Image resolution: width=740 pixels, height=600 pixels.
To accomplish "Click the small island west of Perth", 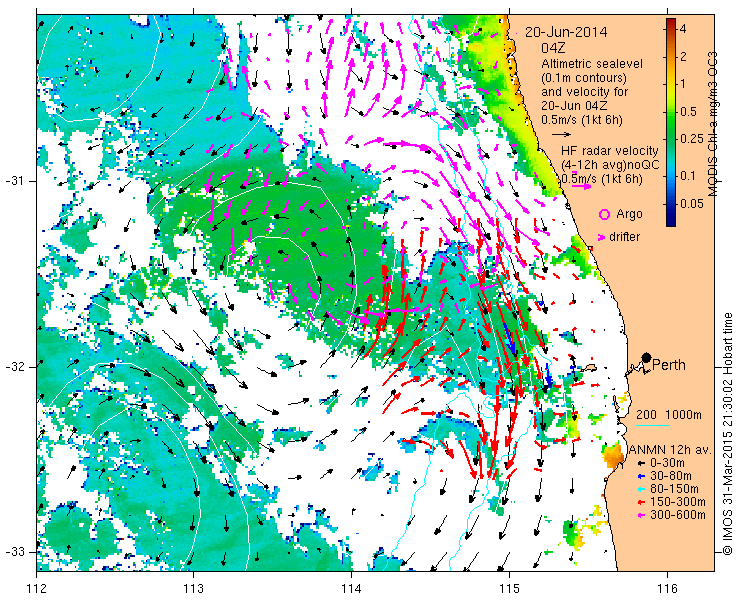I will tap(588, 368).
